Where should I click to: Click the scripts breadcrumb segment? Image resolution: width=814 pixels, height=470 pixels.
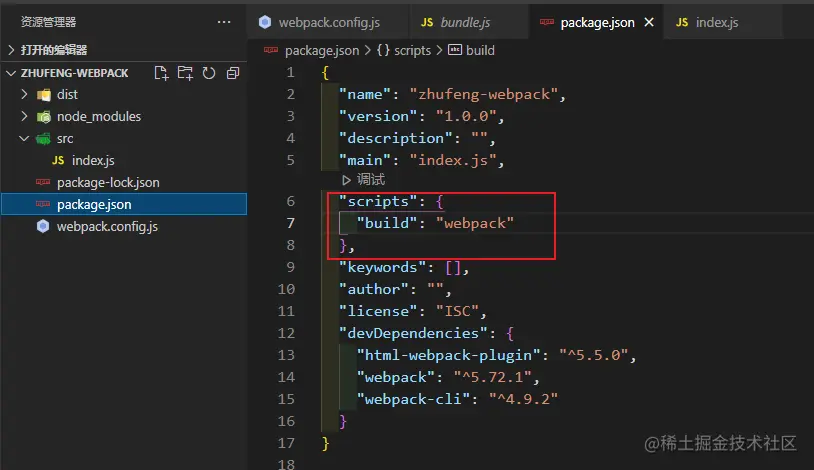[x=412, y=50]
